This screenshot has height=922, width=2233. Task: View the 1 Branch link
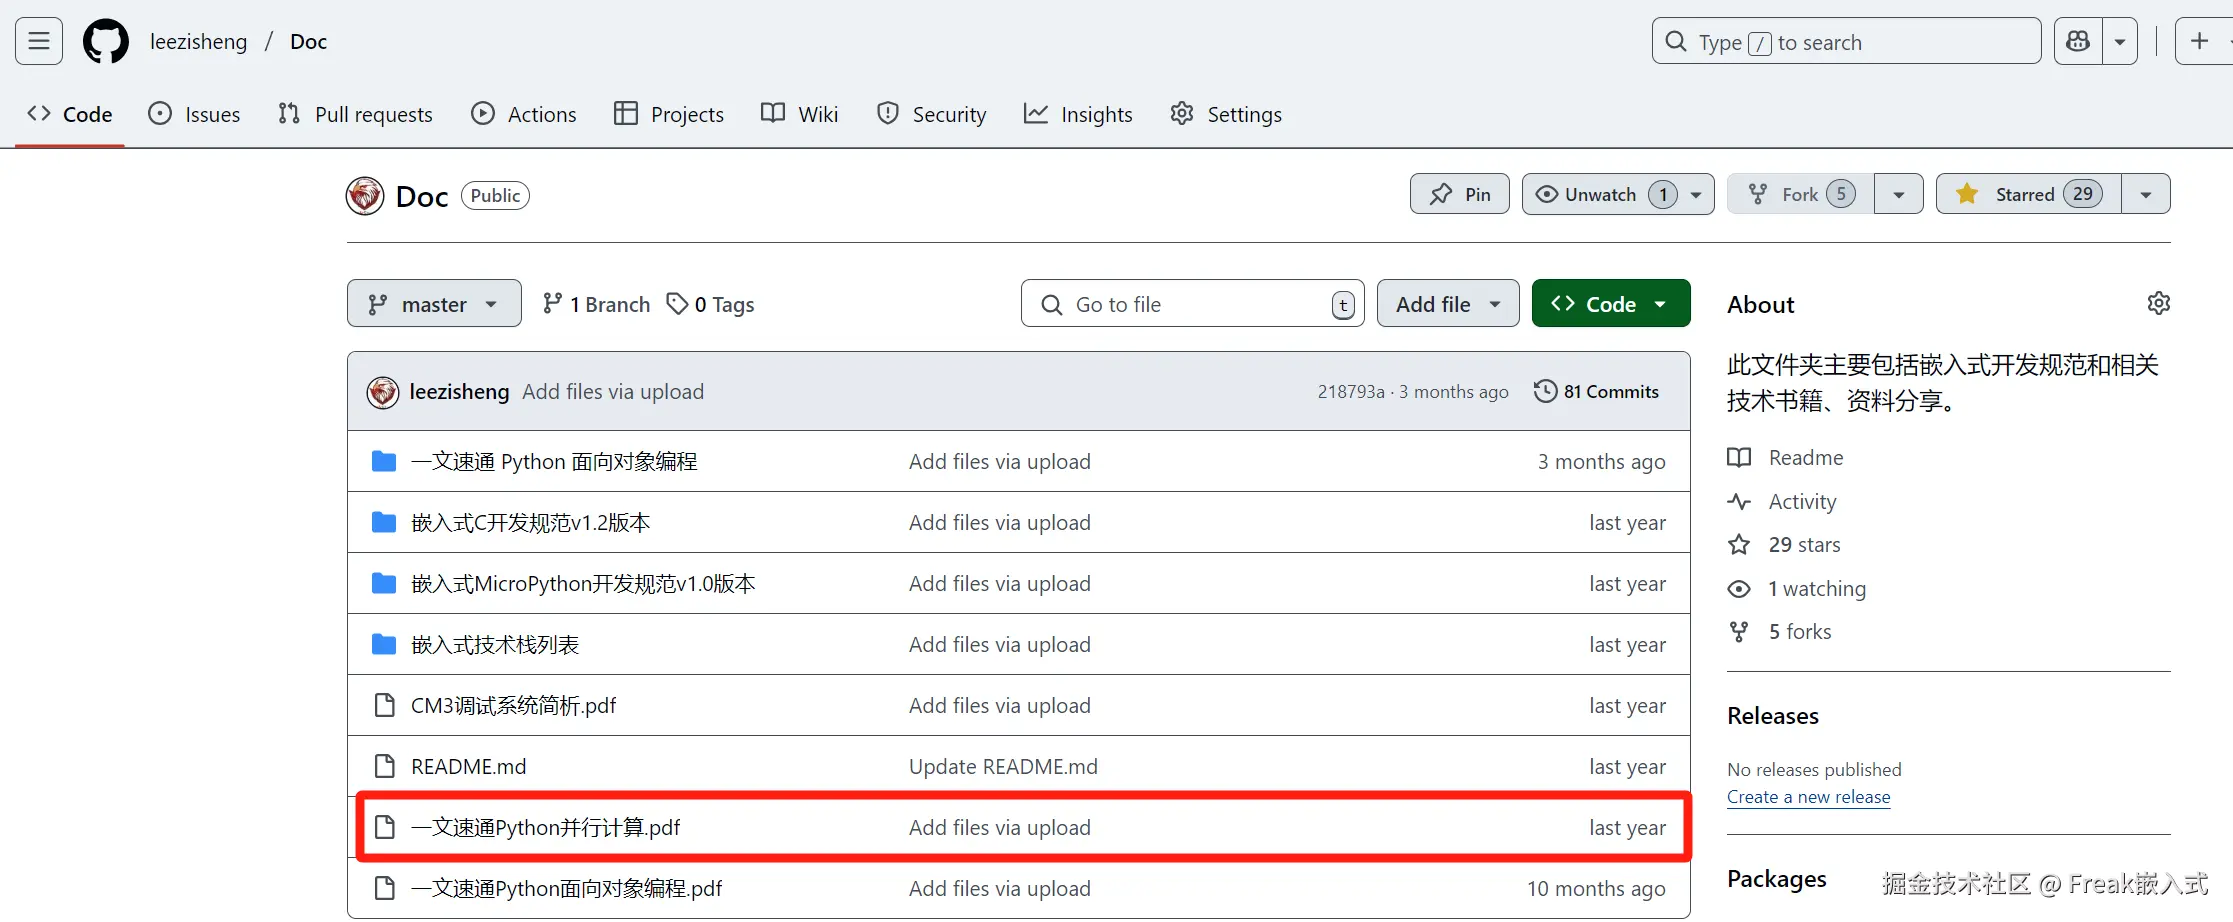tap(596, 304)
